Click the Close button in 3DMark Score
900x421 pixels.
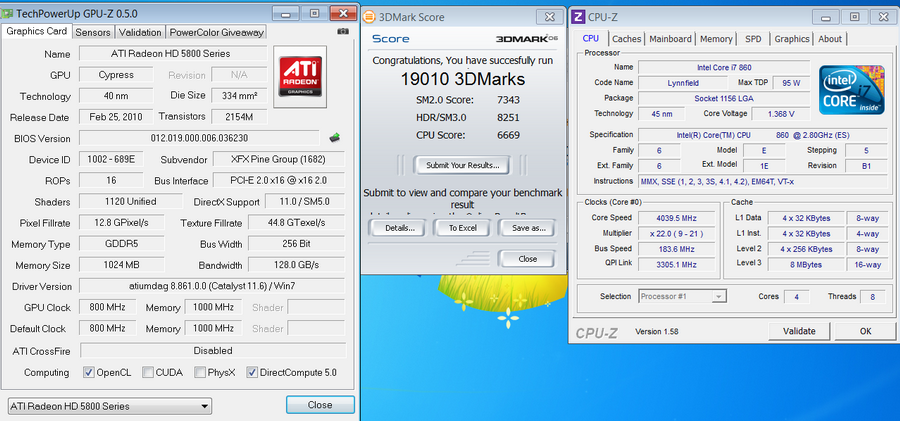pos(527,258)
